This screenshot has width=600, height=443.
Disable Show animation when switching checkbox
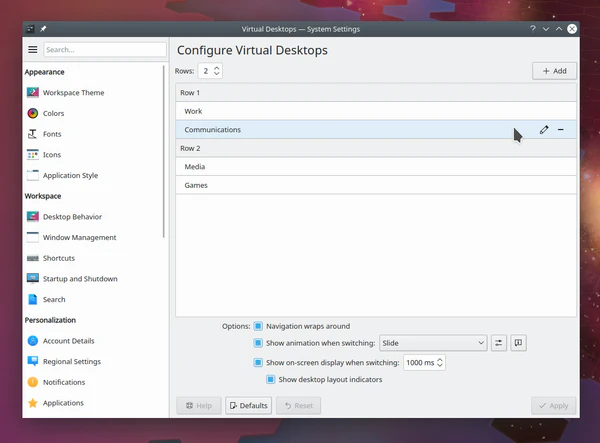258,343
